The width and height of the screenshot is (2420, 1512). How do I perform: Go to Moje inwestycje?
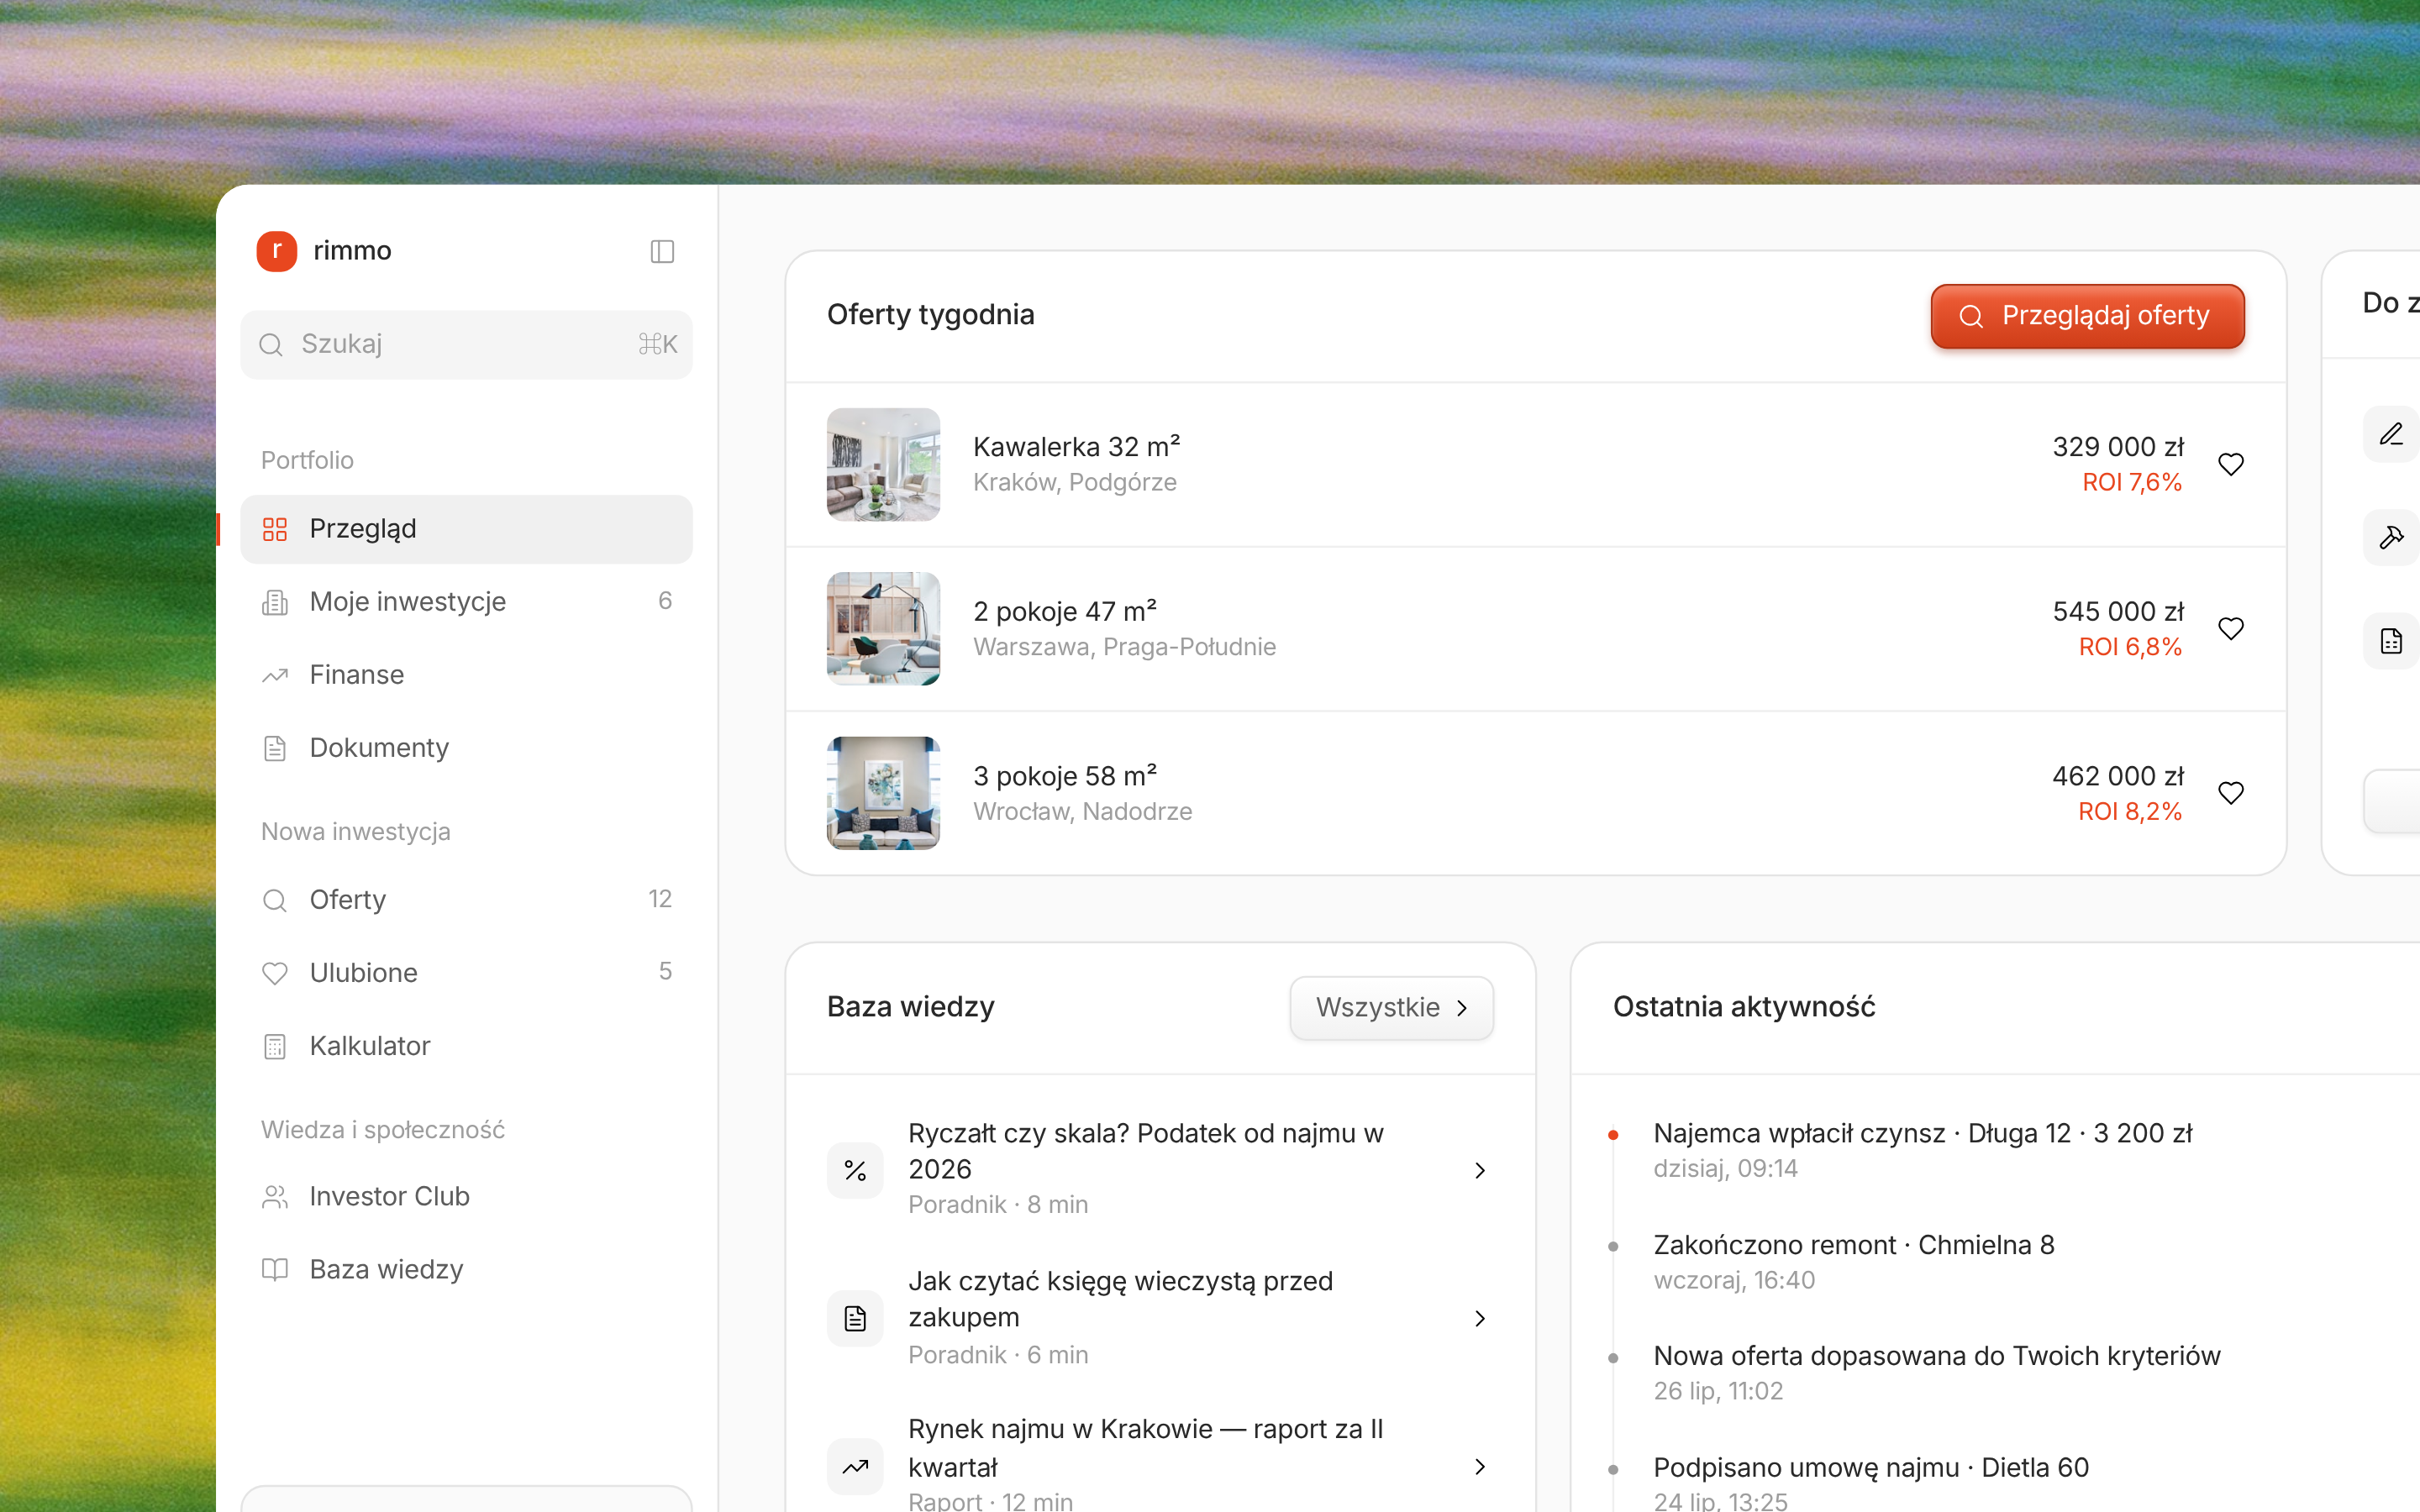pos(466,602)
